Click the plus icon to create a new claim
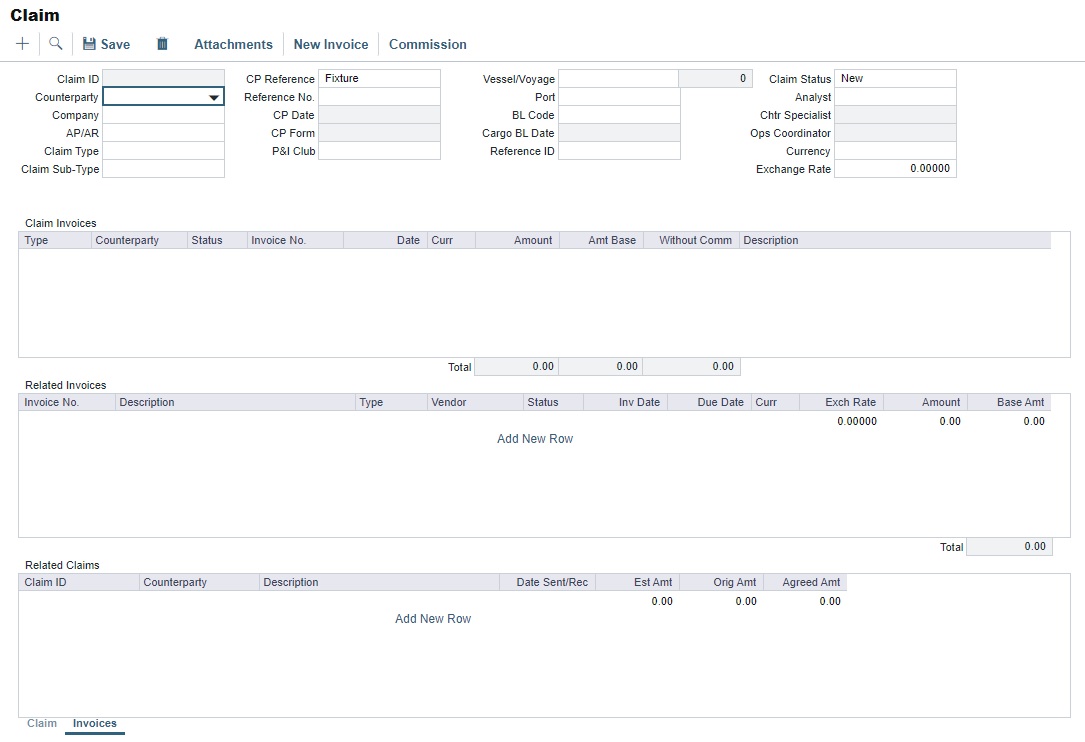The height and width of the screenshot is (742, 1085). pyautogui.click(x=22, y=43)
